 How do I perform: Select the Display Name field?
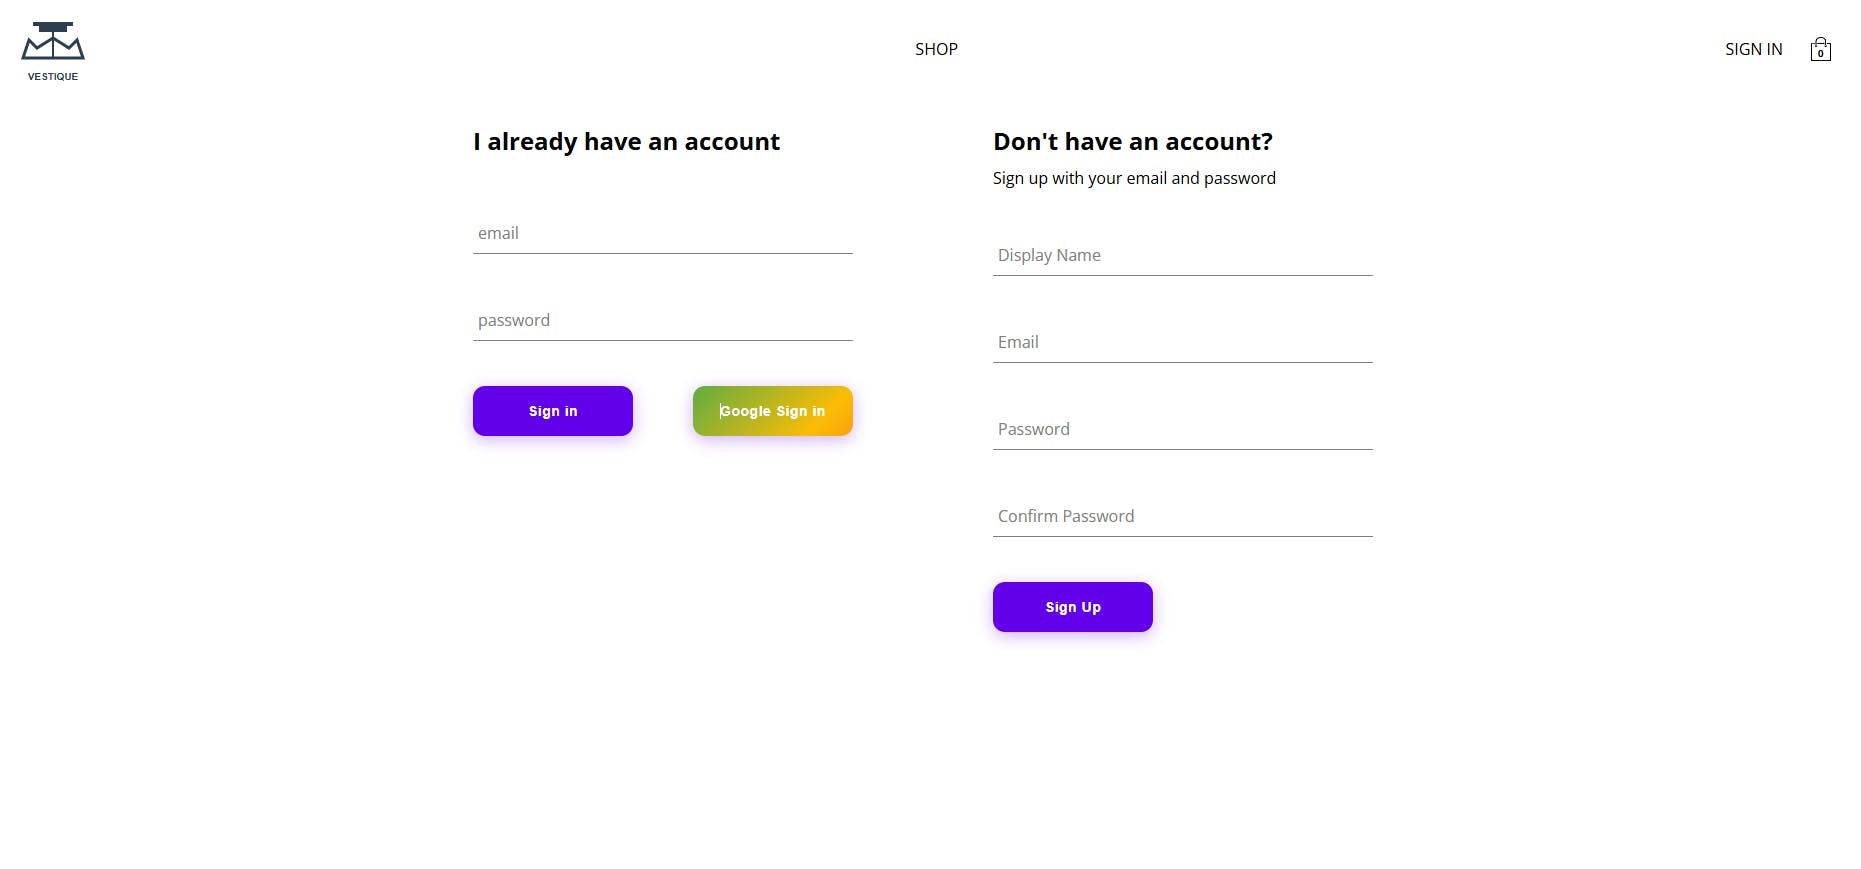(x=1182, y=256)
